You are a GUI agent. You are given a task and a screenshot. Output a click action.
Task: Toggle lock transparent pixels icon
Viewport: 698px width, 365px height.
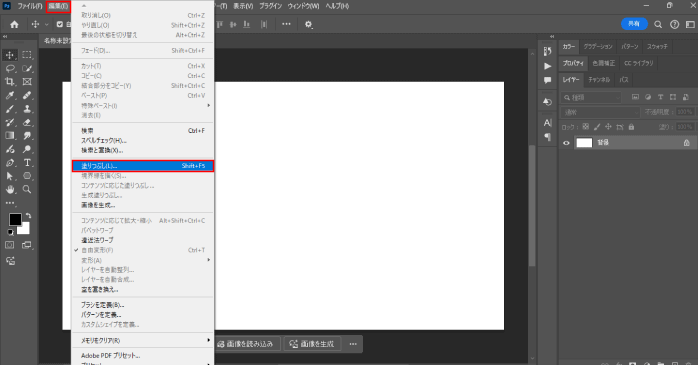586,127
